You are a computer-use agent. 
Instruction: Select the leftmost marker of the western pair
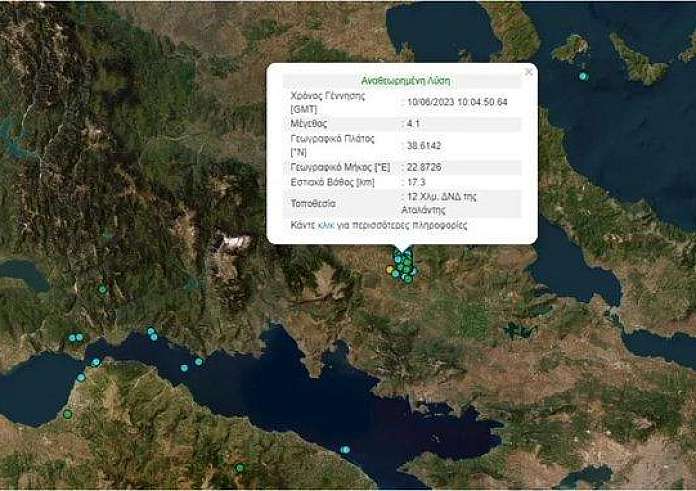71,337
